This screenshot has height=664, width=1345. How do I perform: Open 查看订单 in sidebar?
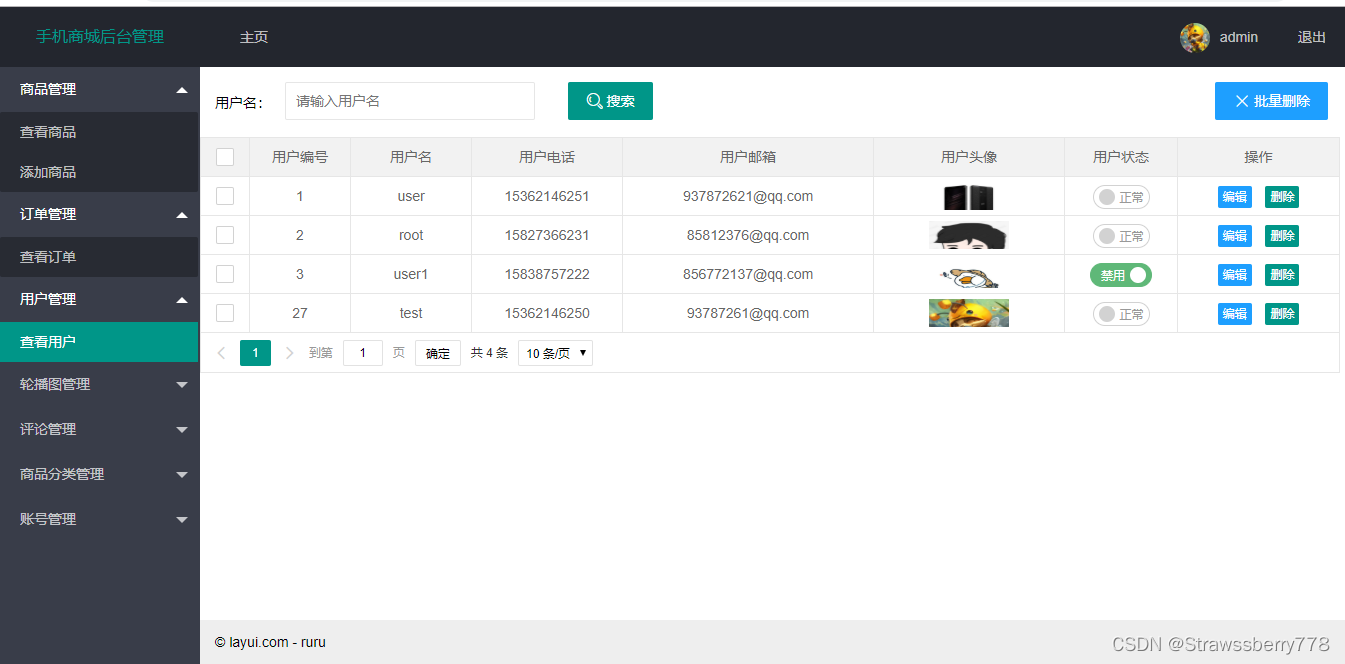(99, 257)
